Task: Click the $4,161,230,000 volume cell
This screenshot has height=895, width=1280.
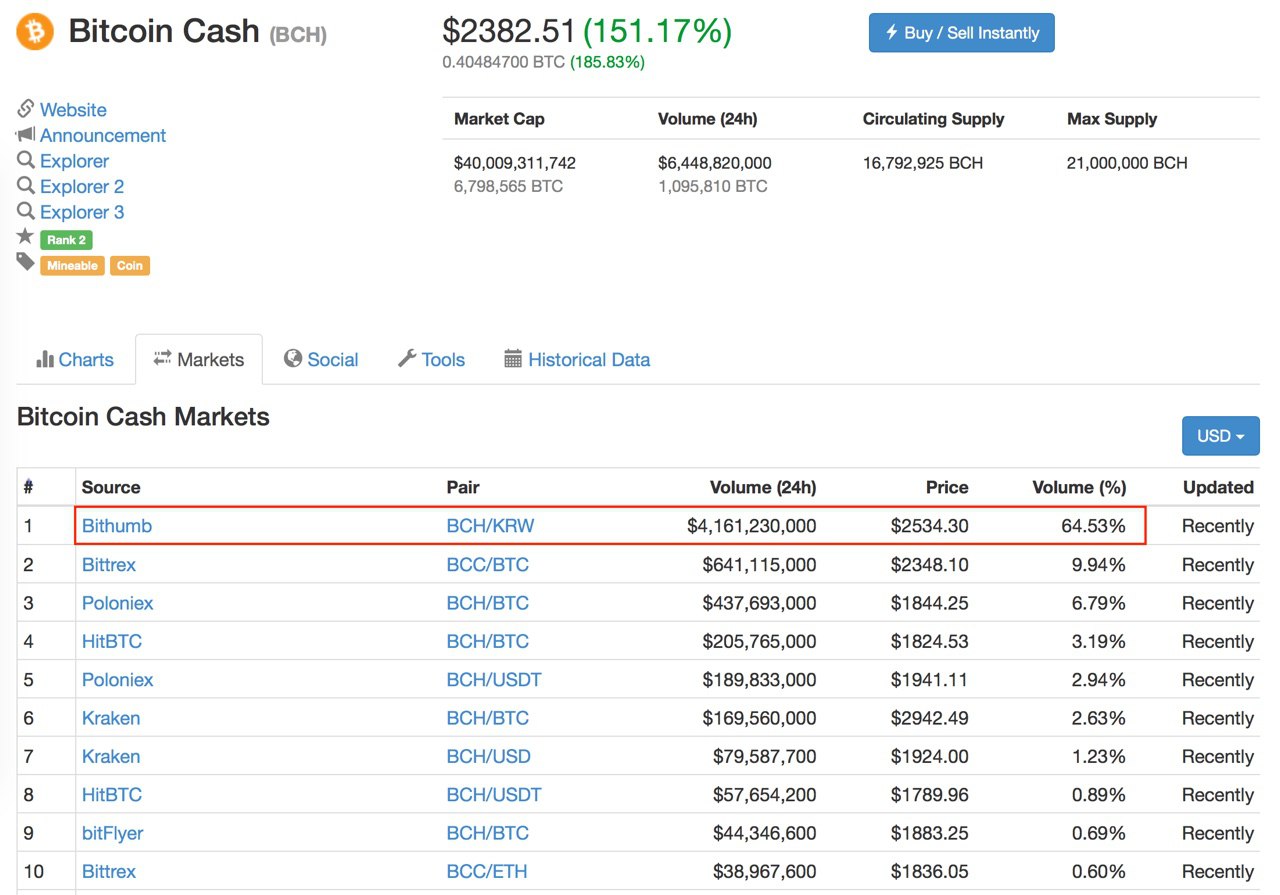Action: (752, 526)
